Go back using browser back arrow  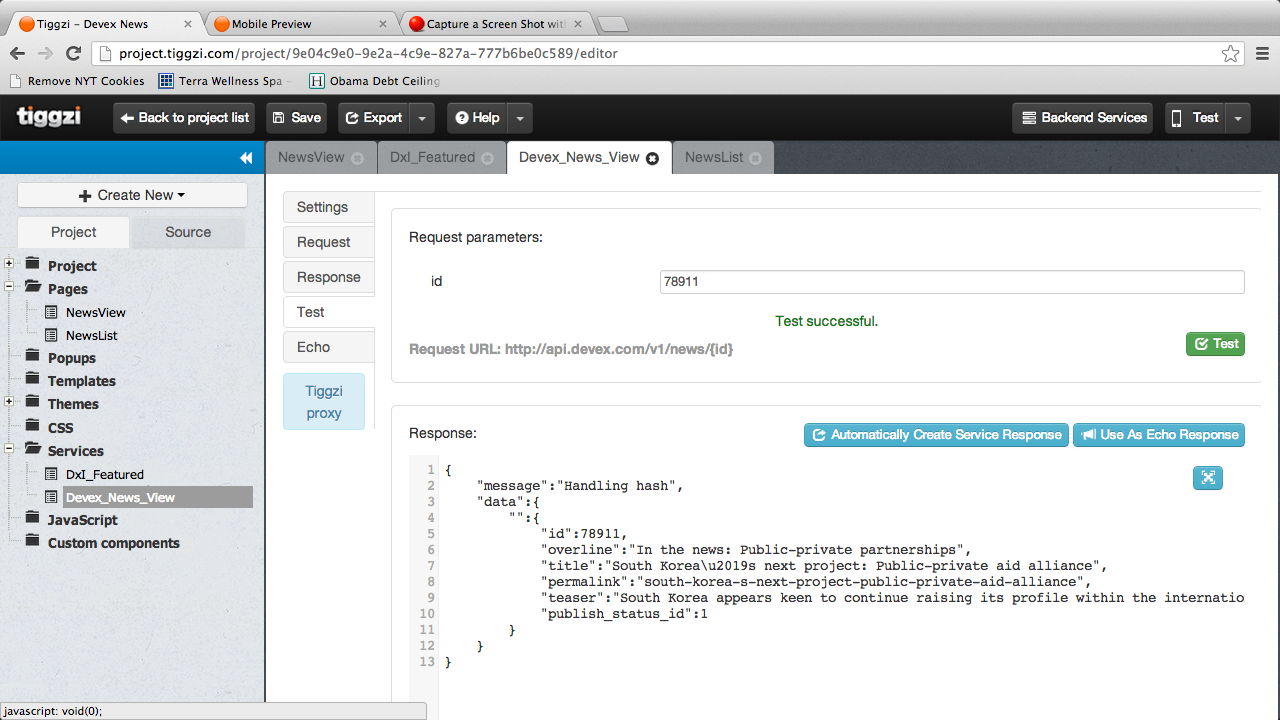pos(17,54)
